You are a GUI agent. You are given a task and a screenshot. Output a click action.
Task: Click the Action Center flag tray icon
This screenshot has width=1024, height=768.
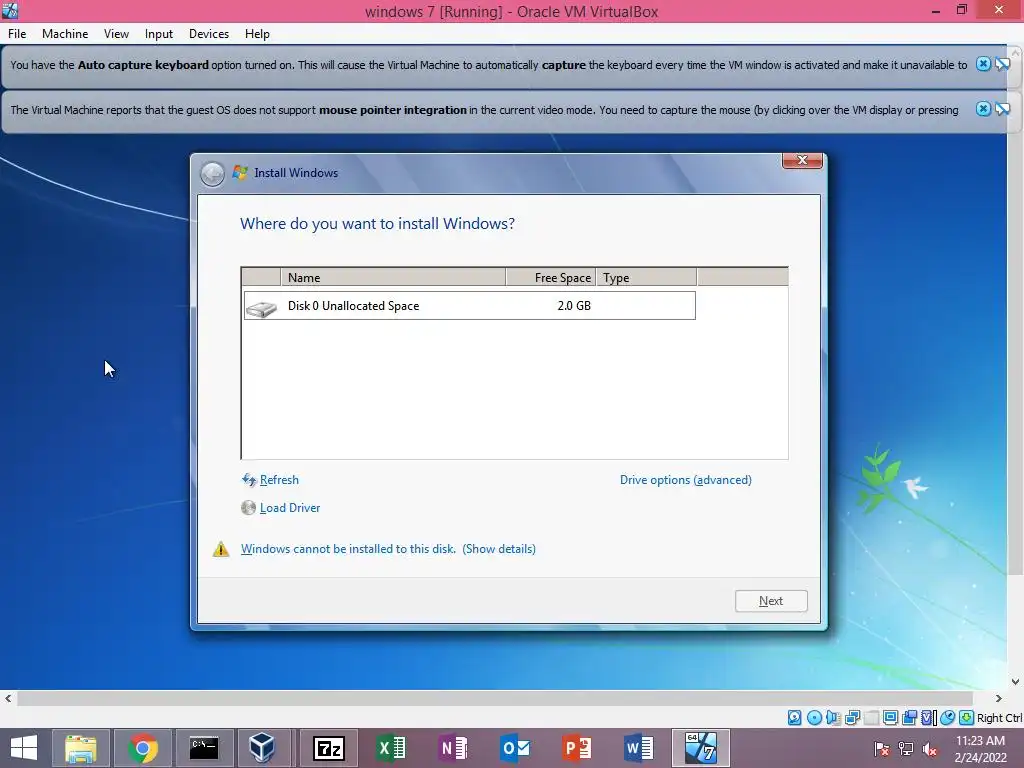[882, 749]
